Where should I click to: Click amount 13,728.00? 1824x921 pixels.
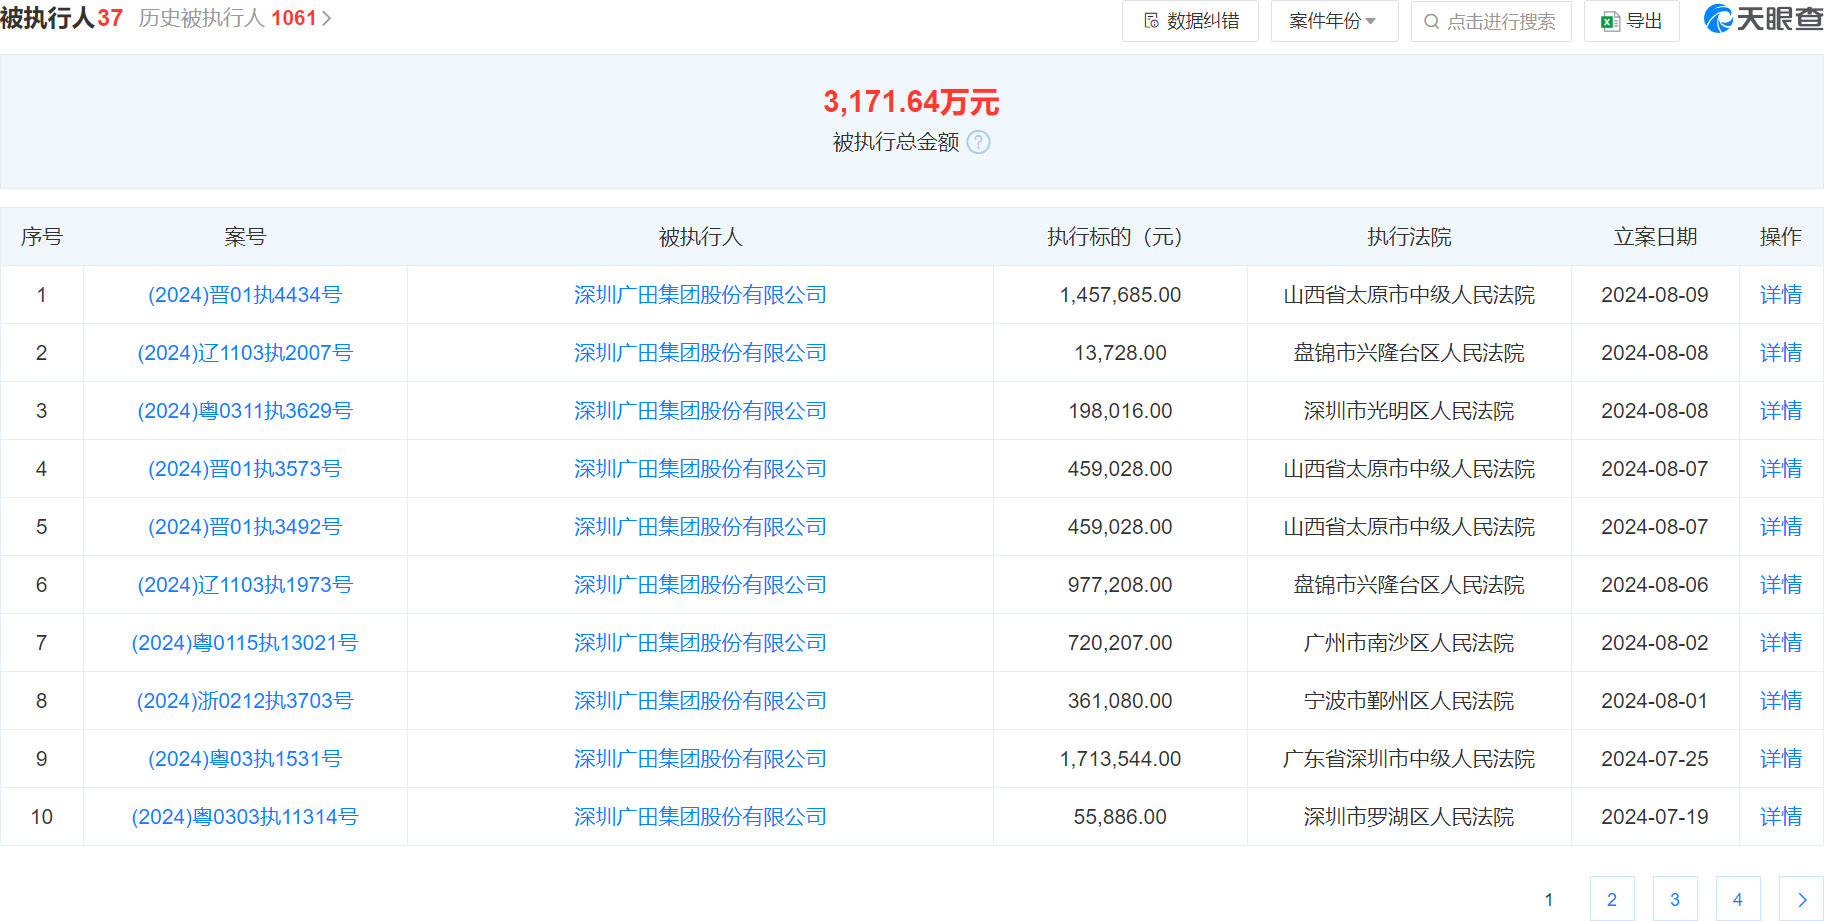click(1120, 353)
